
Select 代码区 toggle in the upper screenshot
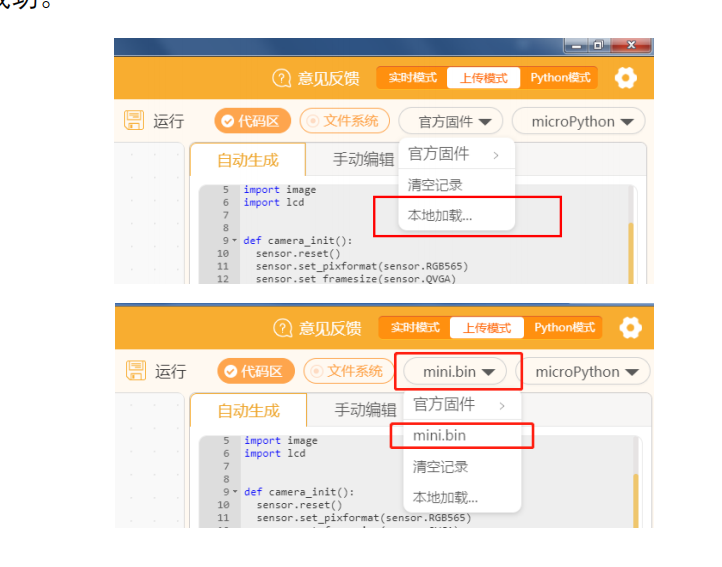[253, 121]
